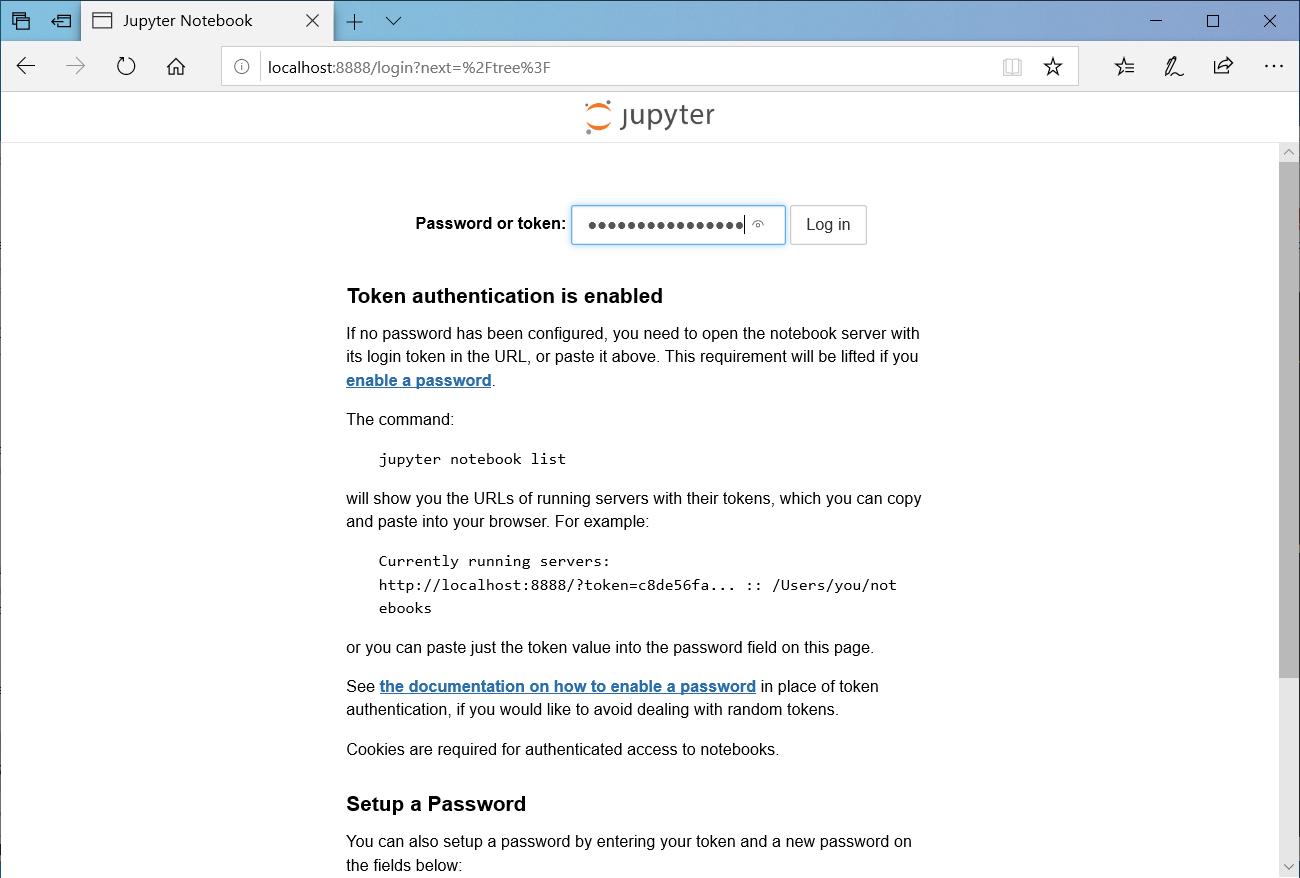Toggle the reading view icon
This screenshot has width=1300, height=878.
[1012, 67]
